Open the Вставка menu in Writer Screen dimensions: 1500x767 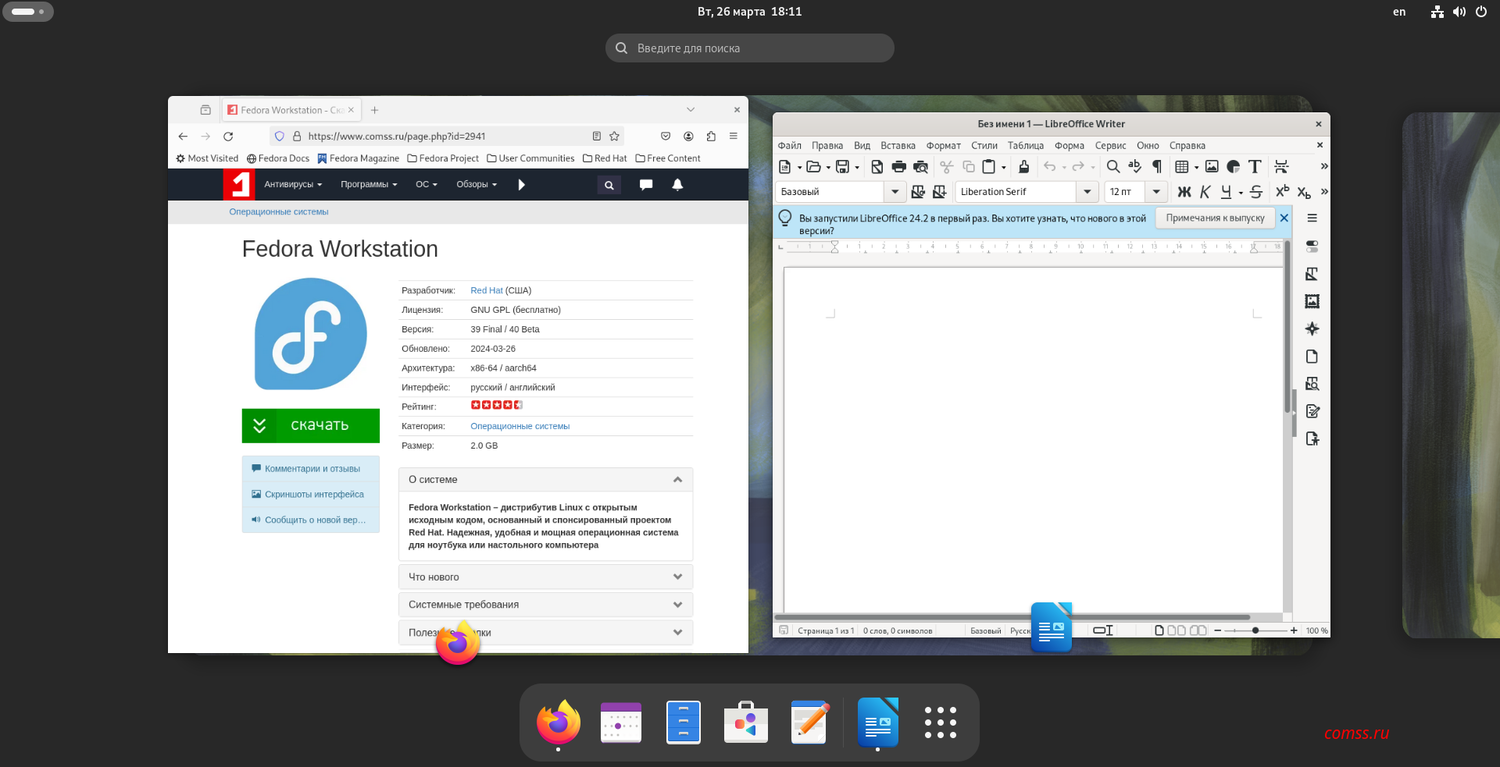point(898,145)
